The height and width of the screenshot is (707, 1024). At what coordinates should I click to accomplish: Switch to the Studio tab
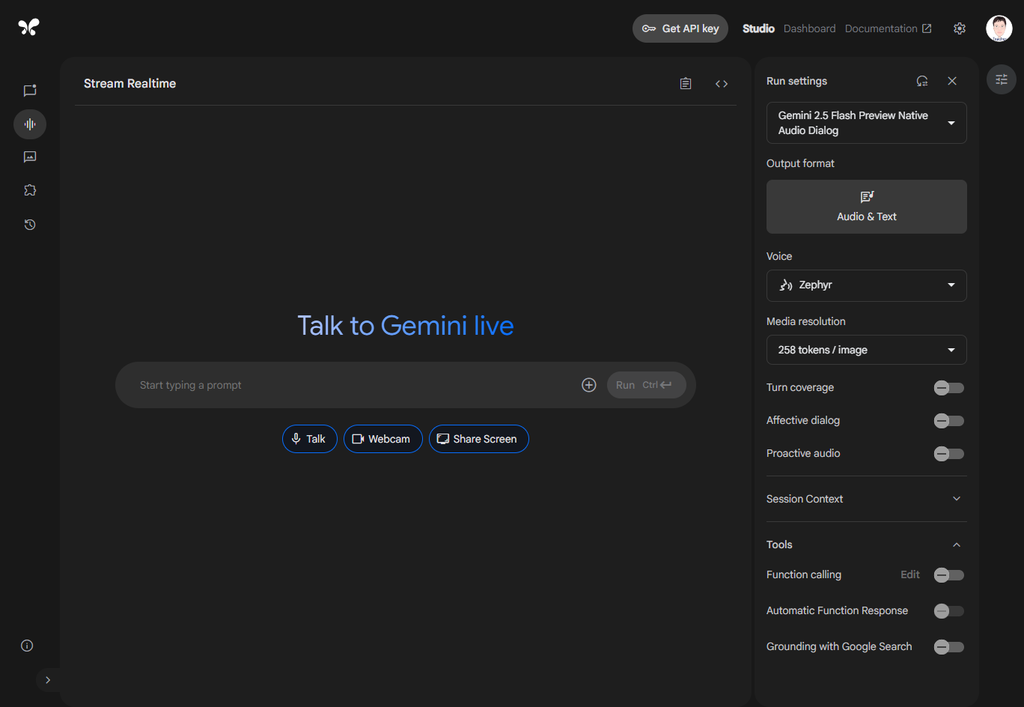click(x=758, y=29)
